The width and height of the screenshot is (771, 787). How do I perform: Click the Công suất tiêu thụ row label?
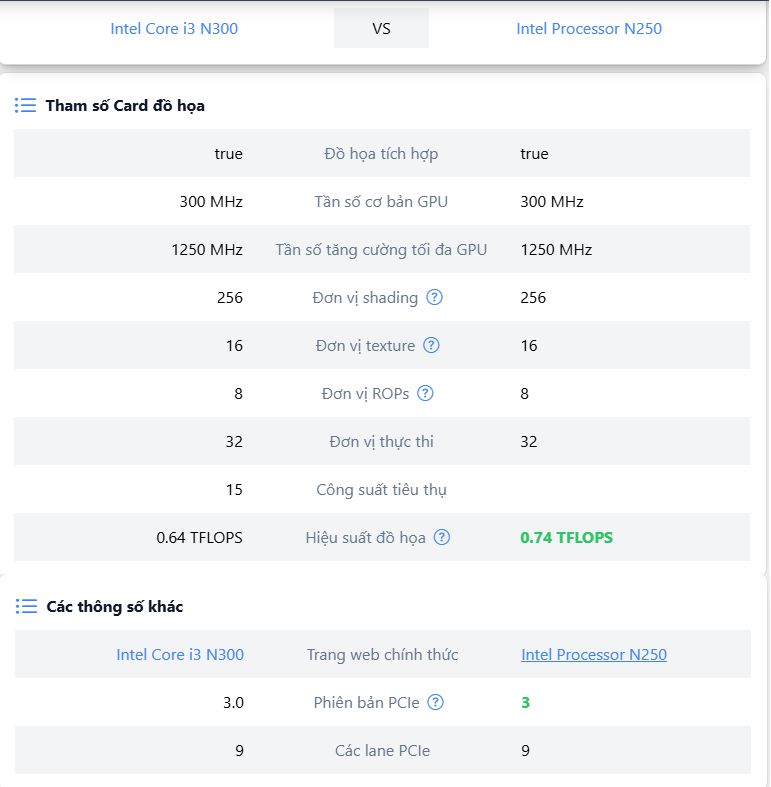pyautogui.click(x=381, y=489)
